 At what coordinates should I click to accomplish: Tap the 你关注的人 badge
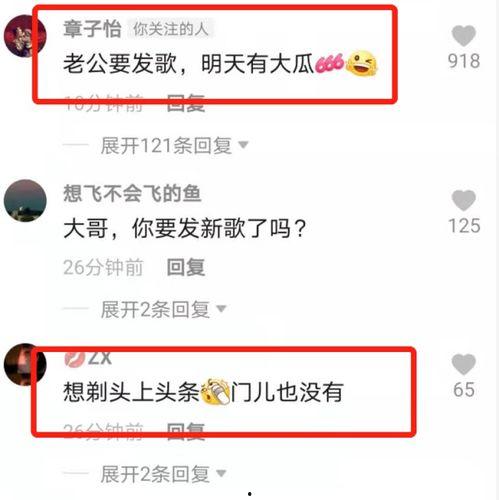(171, 29)
